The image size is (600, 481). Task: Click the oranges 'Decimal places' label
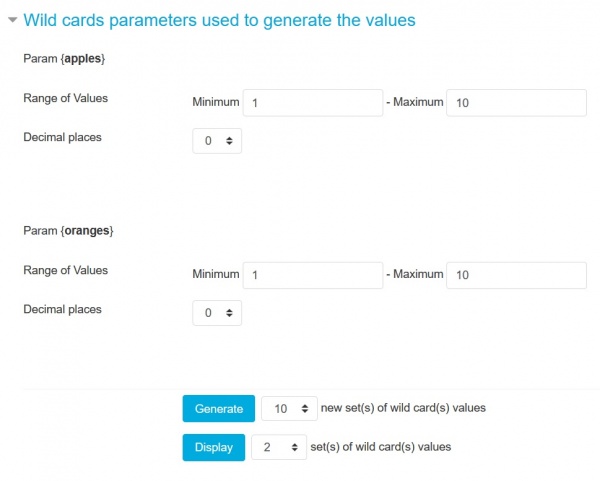click(62, 309)
